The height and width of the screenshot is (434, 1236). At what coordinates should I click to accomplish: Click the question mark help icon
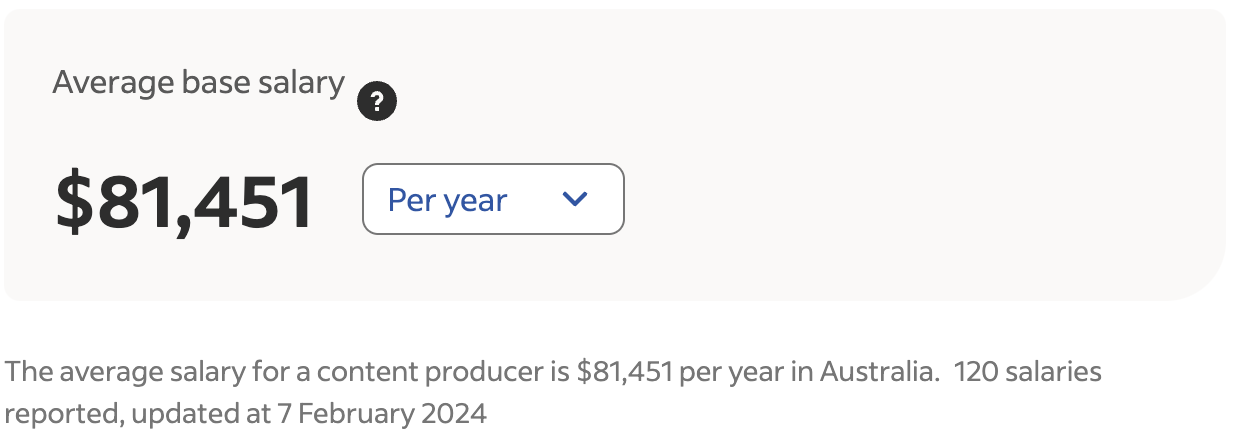click(377, 101)
